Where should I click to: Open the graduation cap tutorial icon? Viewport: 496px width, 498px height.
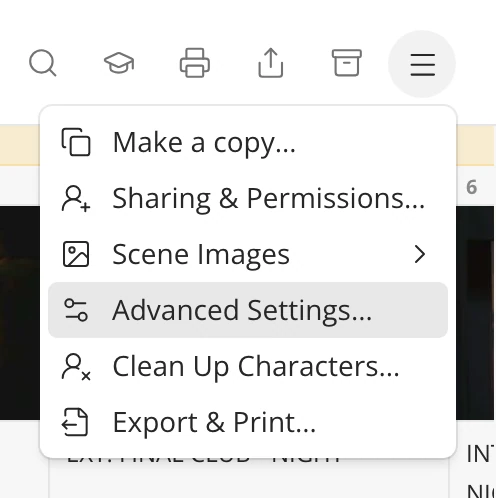119,63
